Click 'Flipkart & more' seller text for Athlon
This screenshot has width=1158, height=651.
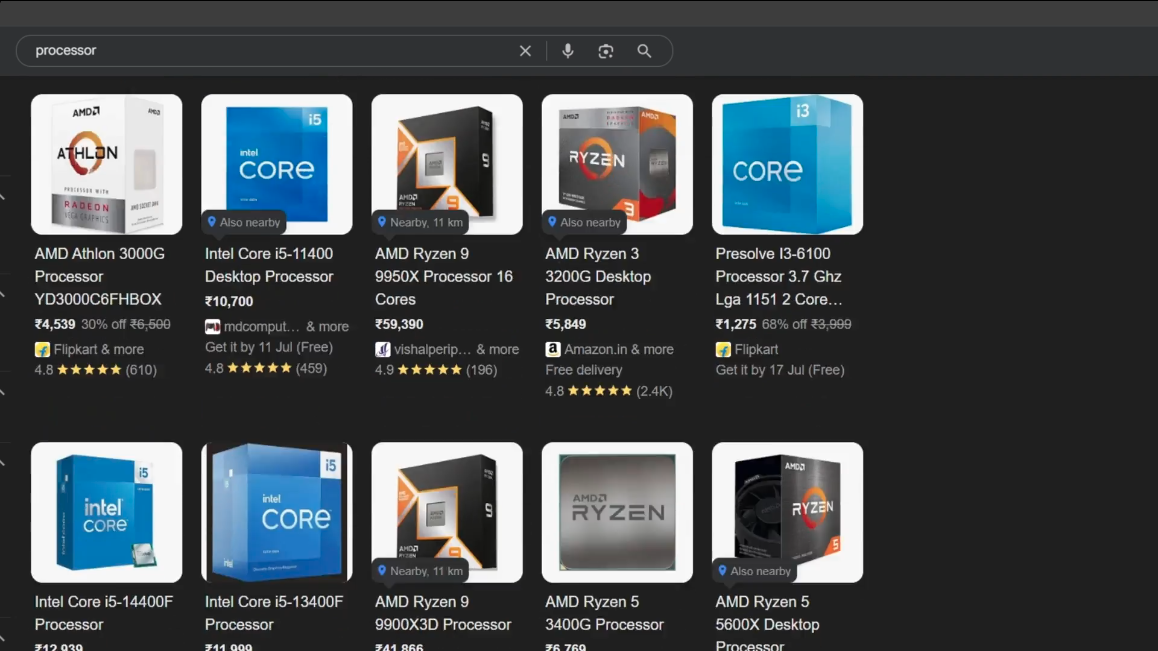point(99,350)
